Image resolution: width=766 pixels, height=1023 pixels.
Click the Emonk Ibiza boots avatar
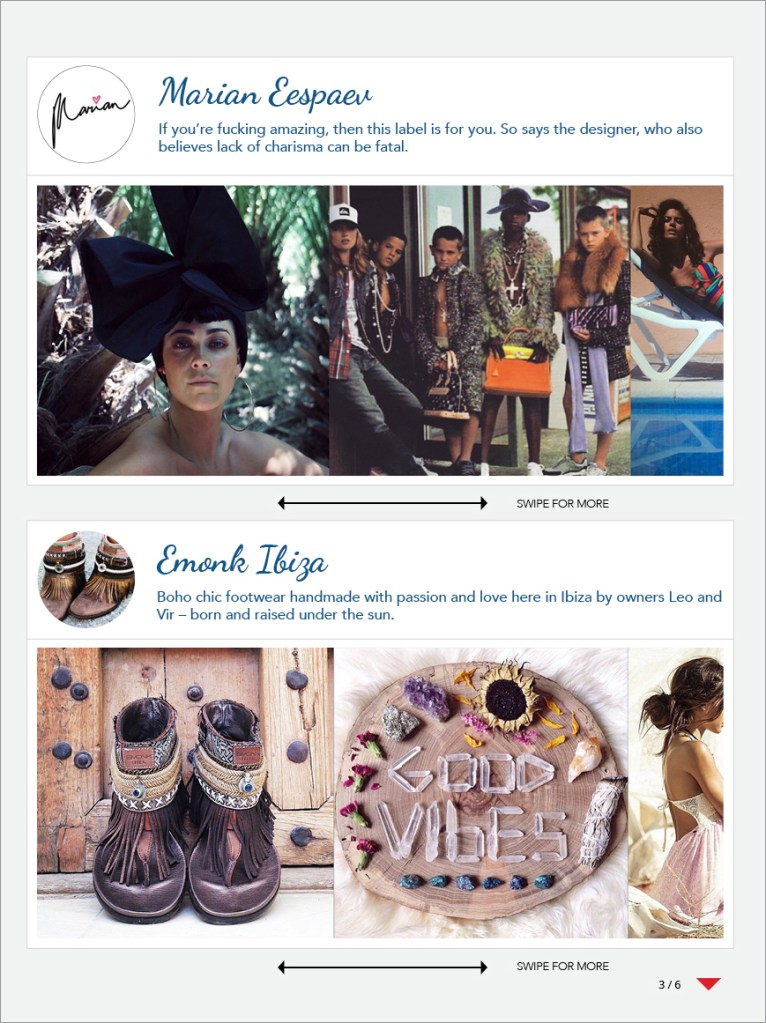pyautogui.click(x=87, y=579)
